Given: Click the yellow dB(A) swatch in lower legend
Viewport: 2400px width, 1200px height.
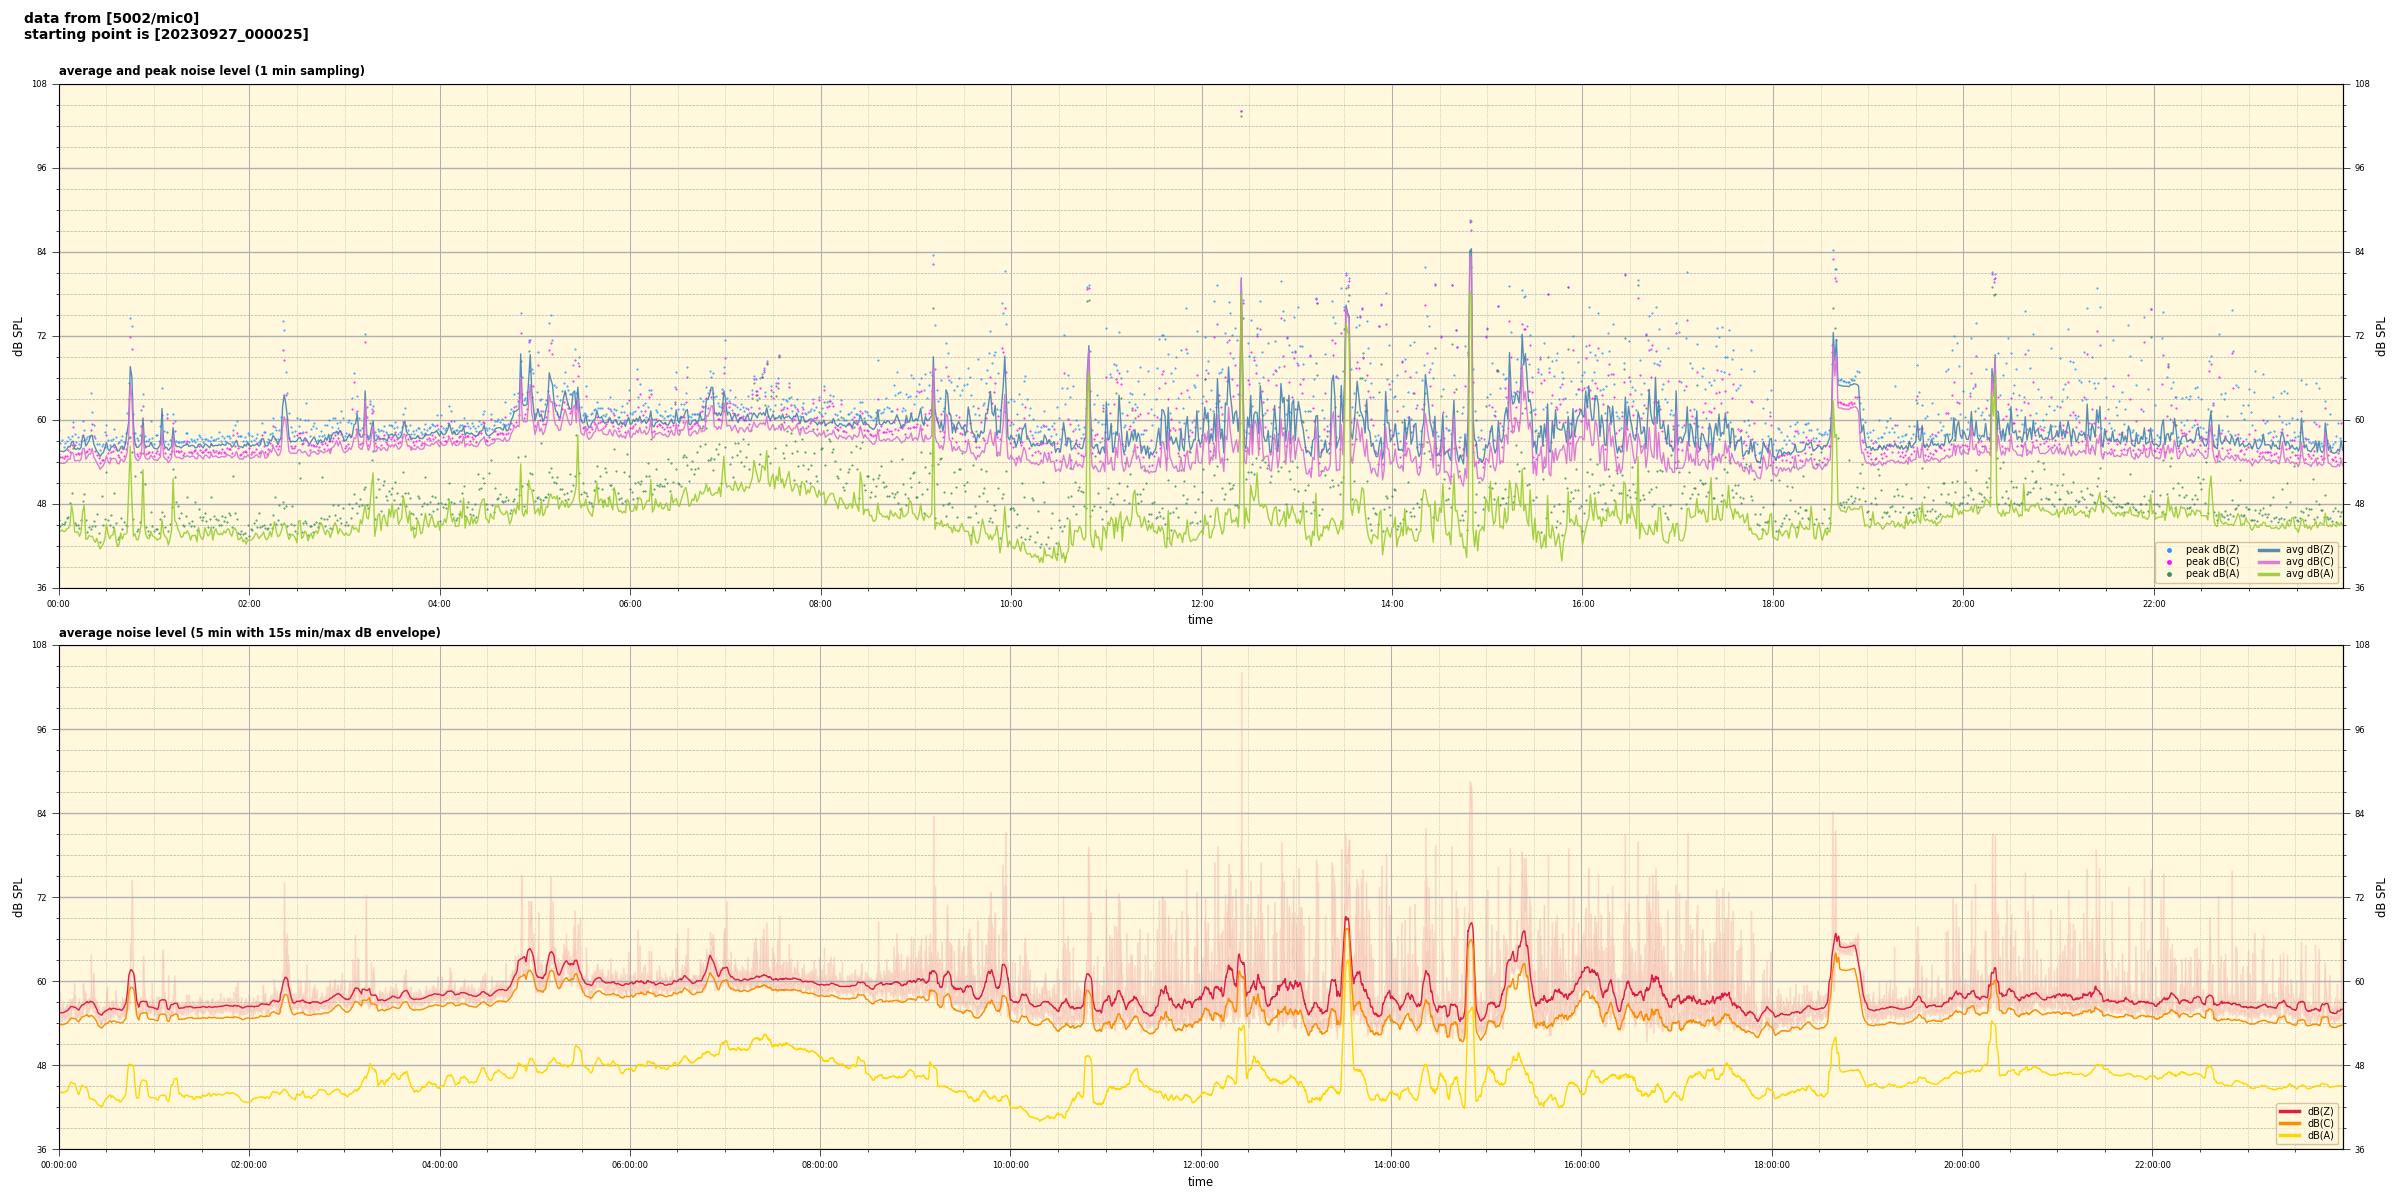Looking at the screenshot, I should tap(2290, 1135).
